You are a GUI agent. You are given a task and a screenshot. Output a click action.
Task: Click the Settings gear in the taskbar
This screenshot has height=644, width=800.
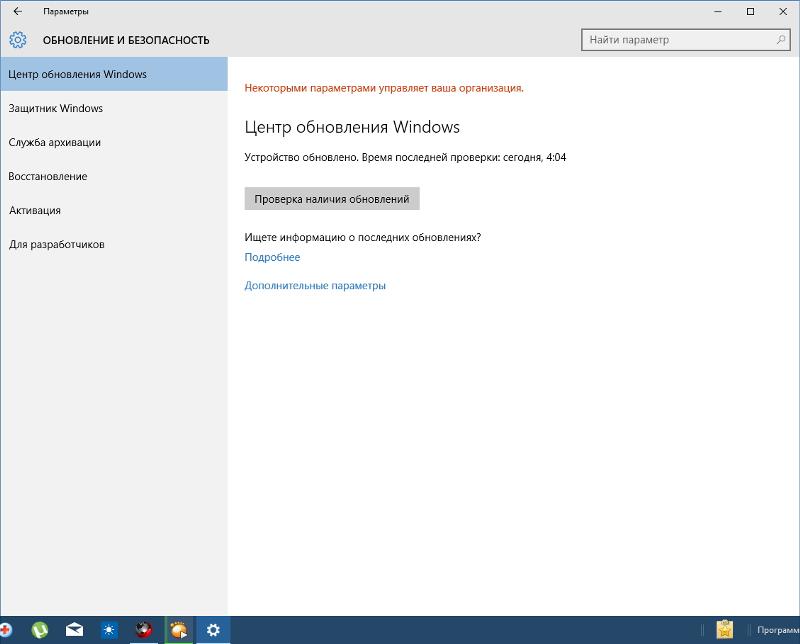point(213,630)
